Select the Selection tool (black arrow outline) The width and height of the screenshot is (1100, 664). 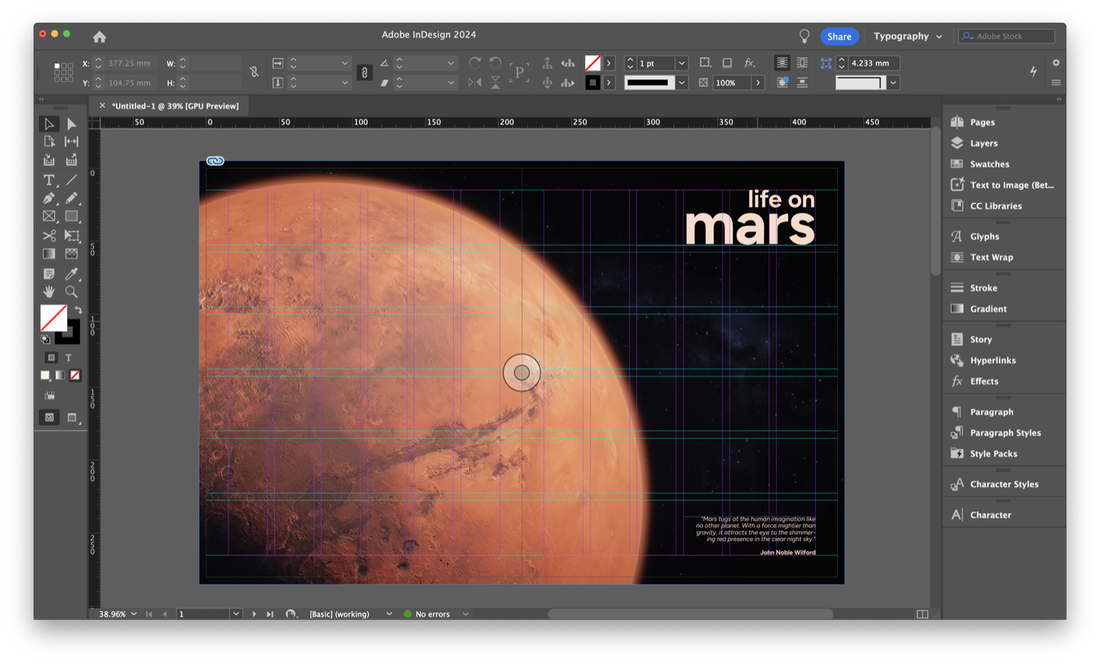[x=48, y=124]
